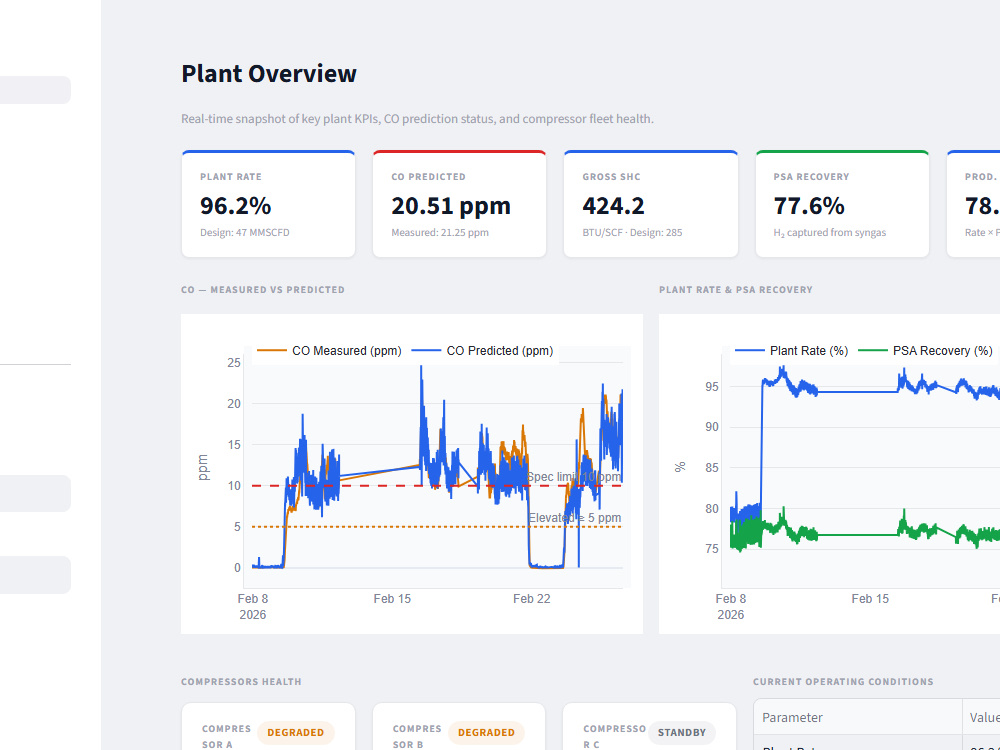Click the ppm y-axis title of the CO chart

coord(203,467)
